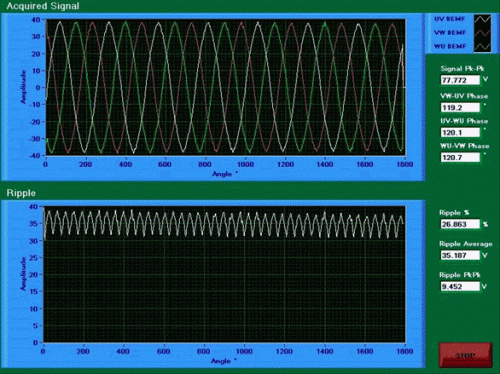Click the red STOP button
500x374 pixels.
click(465, 355)
